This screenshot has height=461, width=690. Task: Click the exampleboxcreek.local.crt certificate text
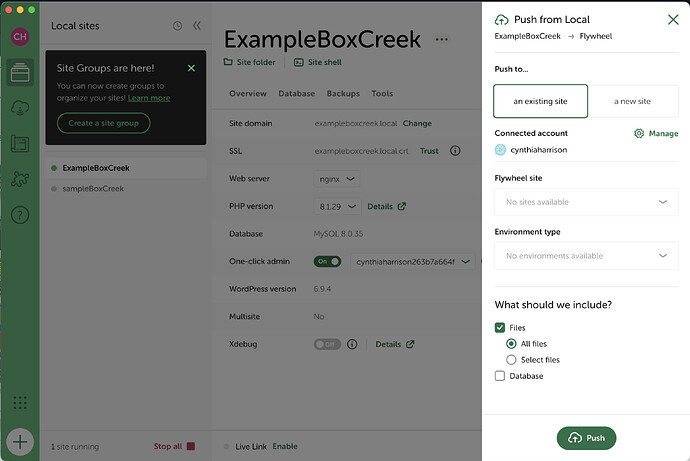361,151
